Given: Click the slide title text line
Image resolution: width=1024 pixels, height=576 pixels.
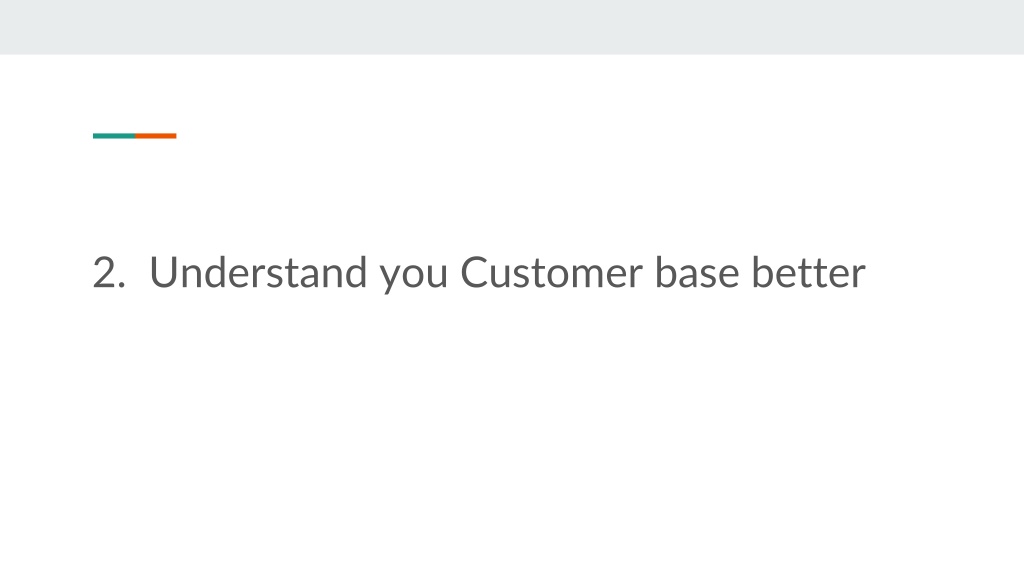Looking at the screenshot, I should [479, 273].
